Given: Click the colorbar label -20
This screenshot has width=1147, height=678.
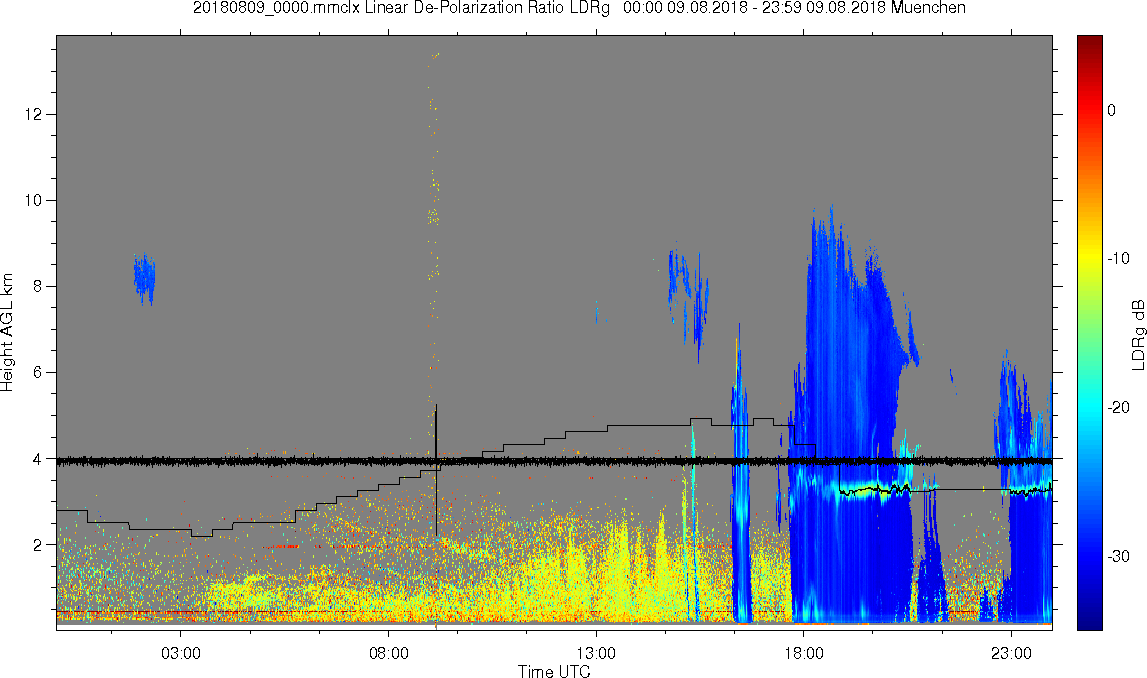Looking at the screenshot, I should click(1118, 408).
